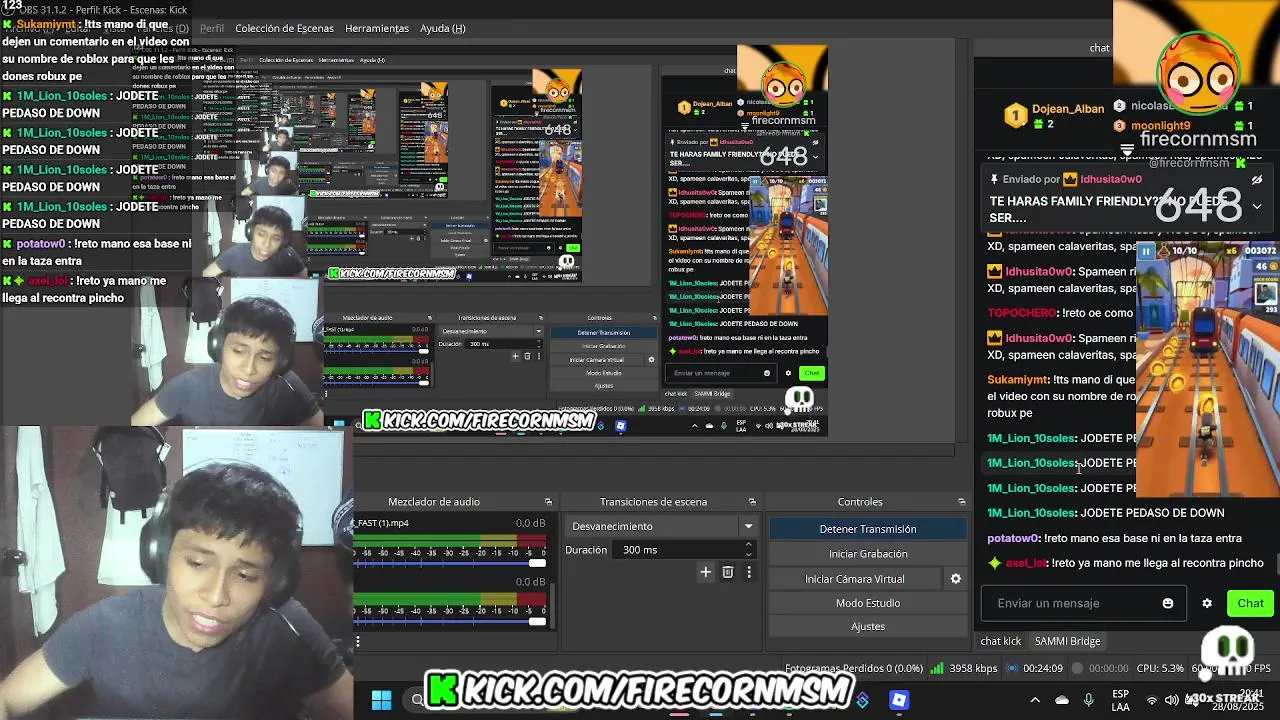Click the OneDrive cloud tray icon
Image resolution: width=1280 pixels, height=720 pixels.
pyautogui.click(x=1062, y=700)
